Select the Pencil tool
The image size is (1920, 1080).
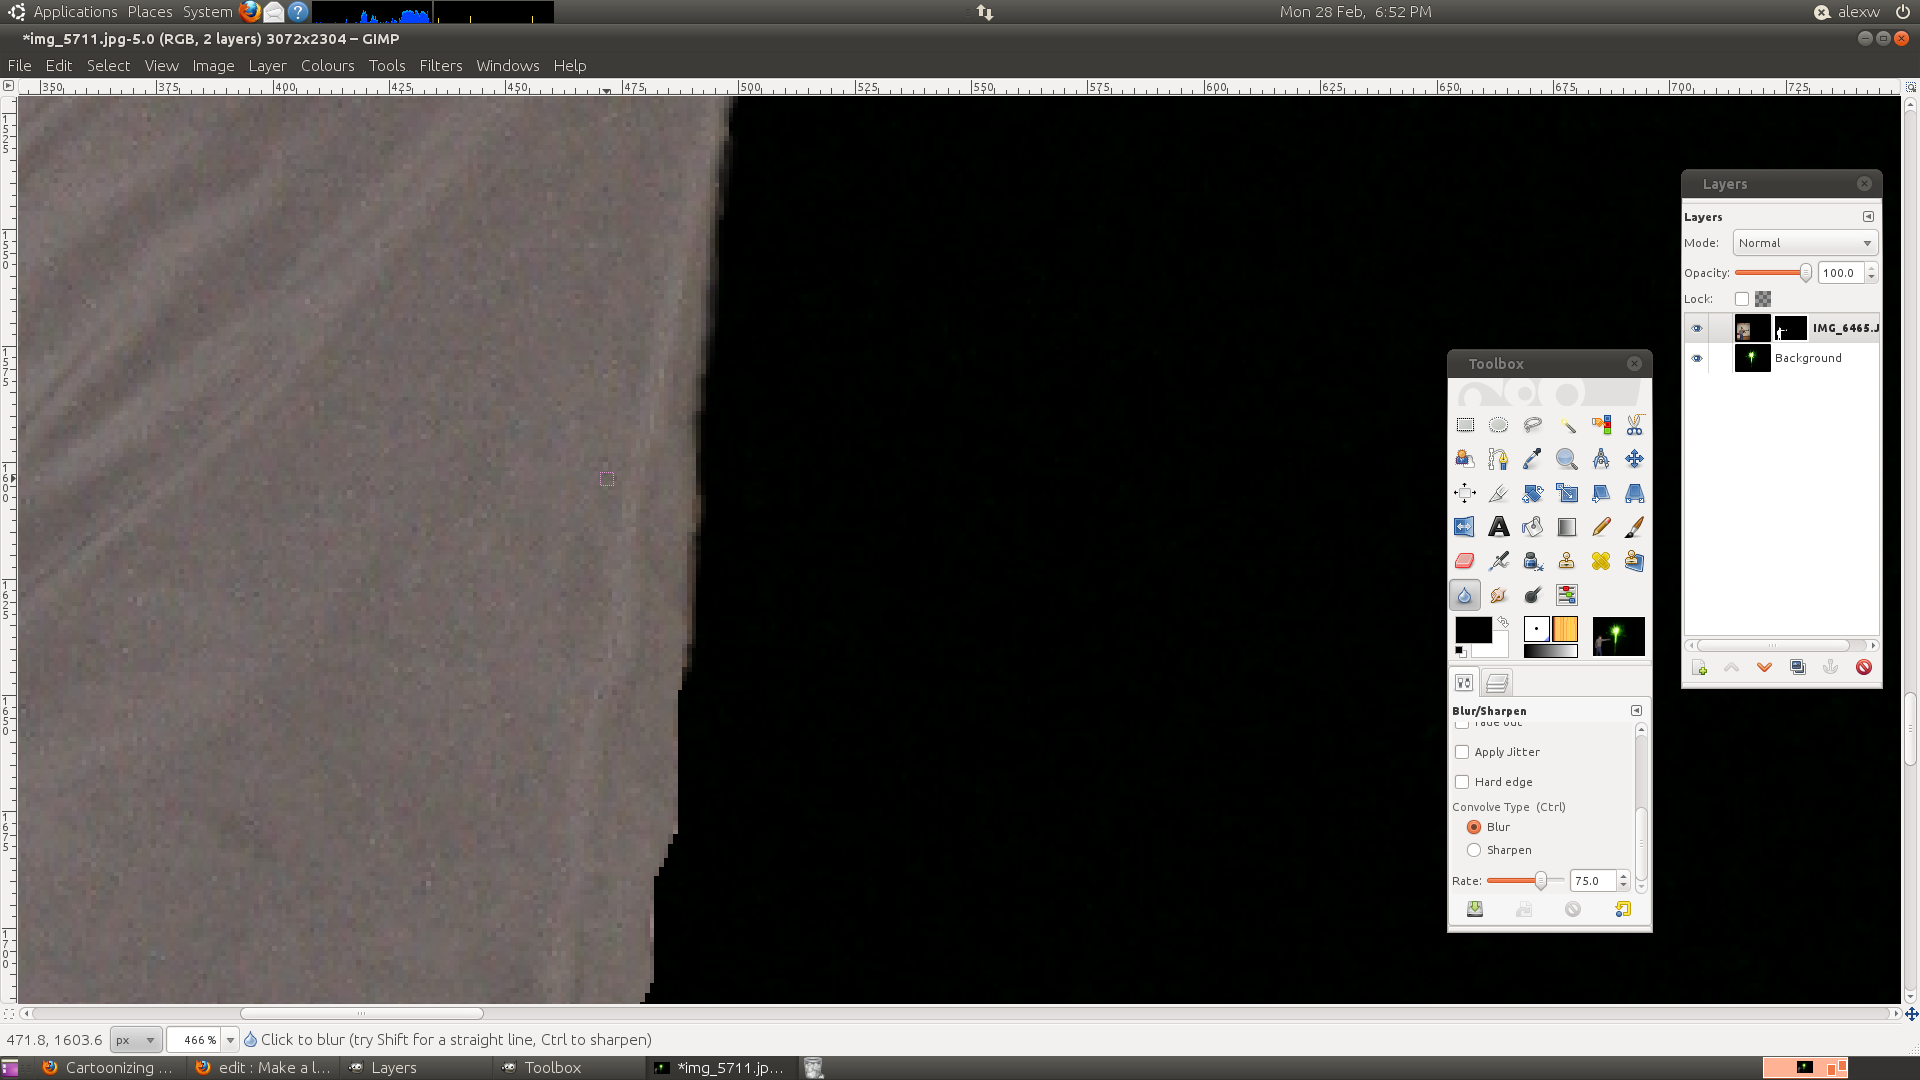(1601, 527)
